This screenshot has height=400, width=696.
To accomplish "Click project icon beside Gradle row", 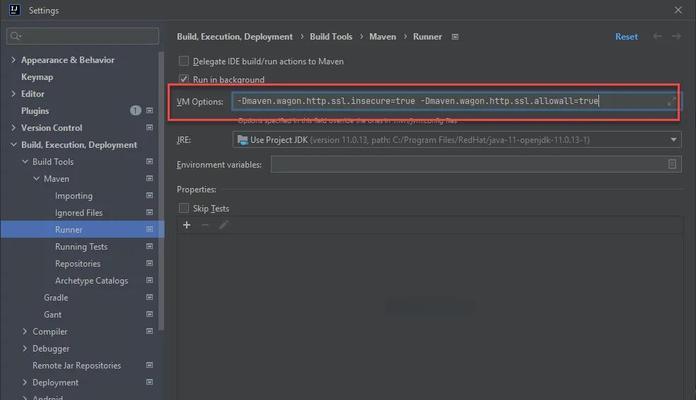I will (150, 297).
